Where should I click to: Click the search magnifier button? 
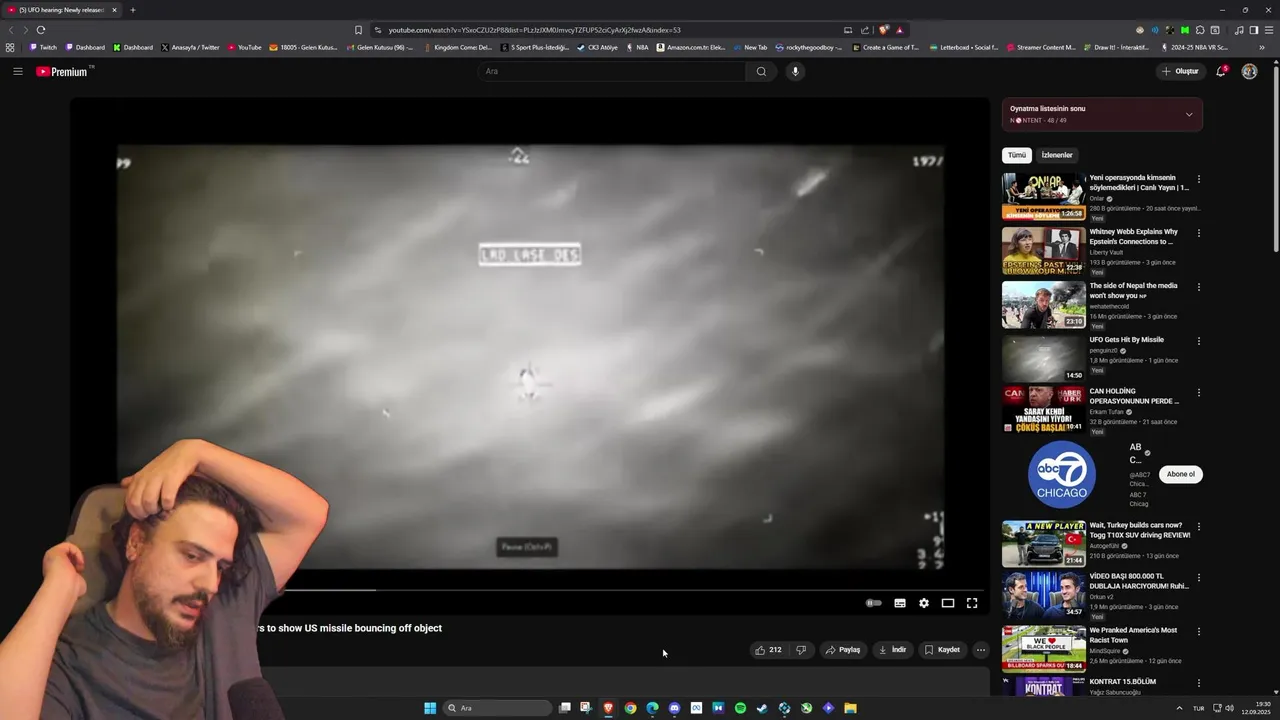tap(761, 71)
